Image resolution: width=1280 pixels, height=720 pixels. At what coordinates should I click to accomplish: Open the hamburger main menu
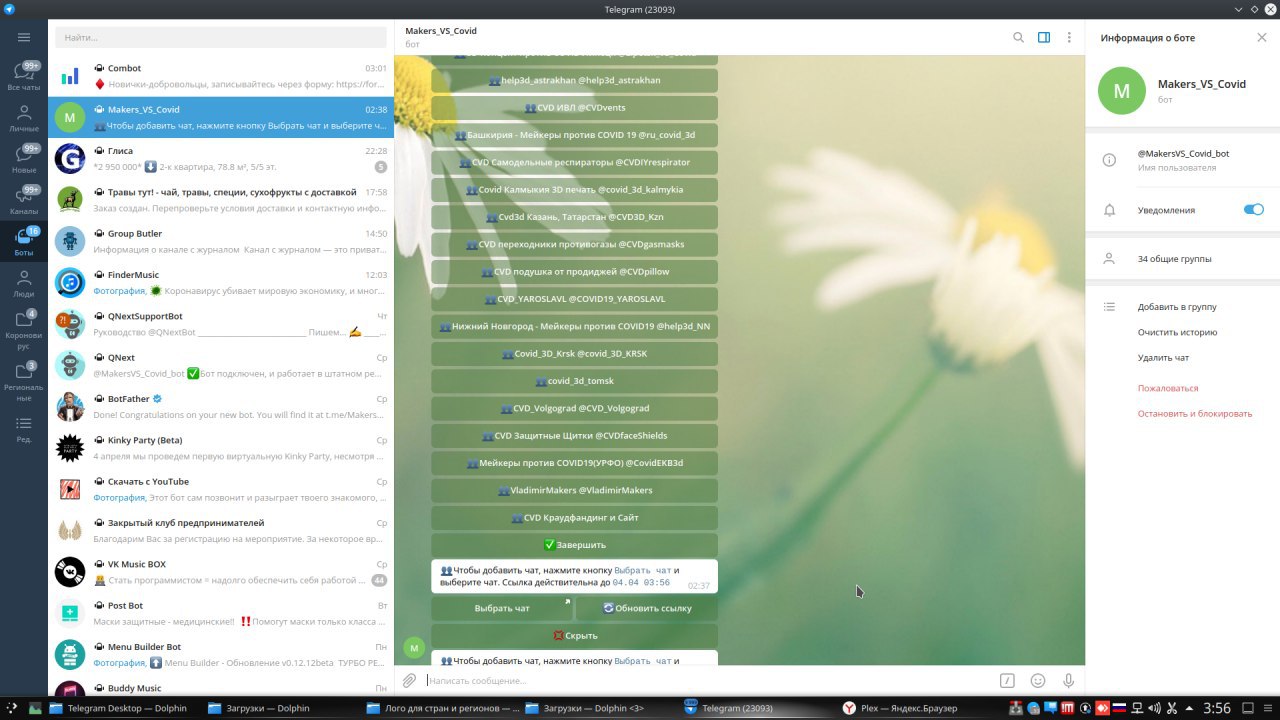tap(24, 37)
